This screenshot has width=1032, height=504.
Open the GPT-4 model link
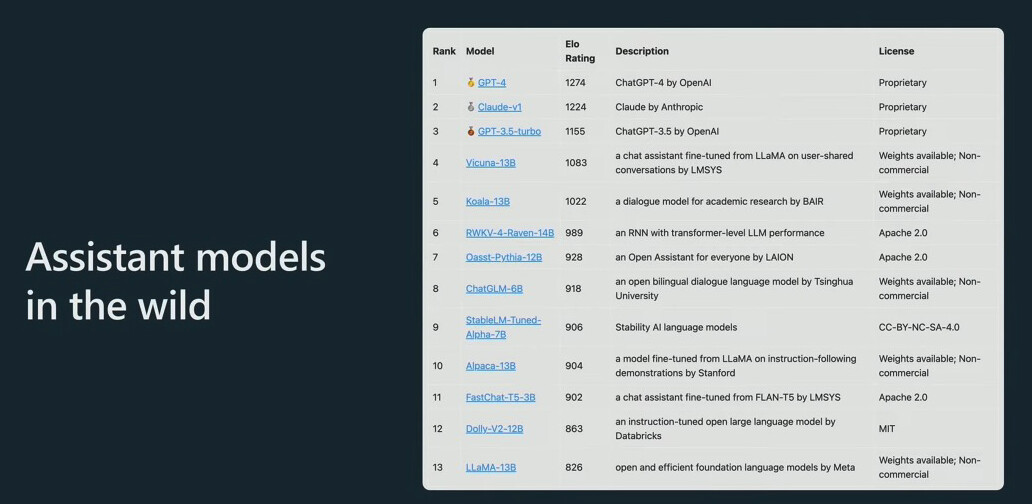492,83
